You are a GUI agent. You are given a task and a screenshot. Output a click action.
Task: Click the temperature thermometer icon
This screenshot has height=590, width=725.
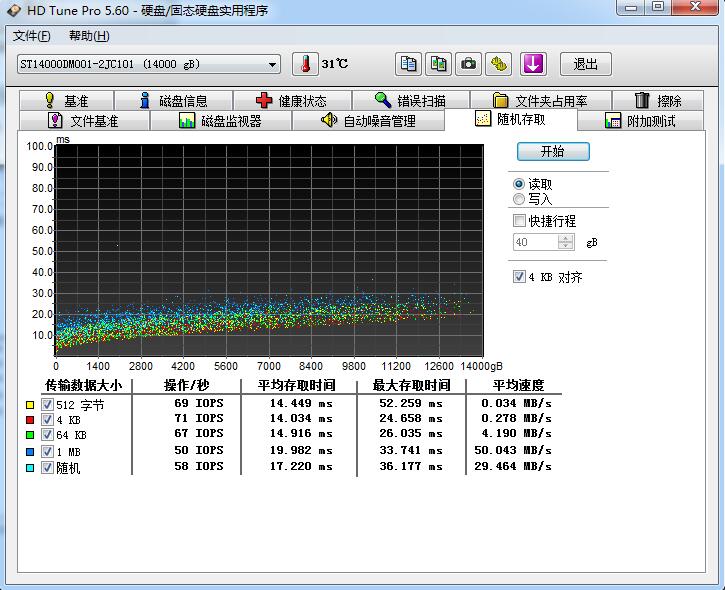pyautogui.click(x=305, y=64)
